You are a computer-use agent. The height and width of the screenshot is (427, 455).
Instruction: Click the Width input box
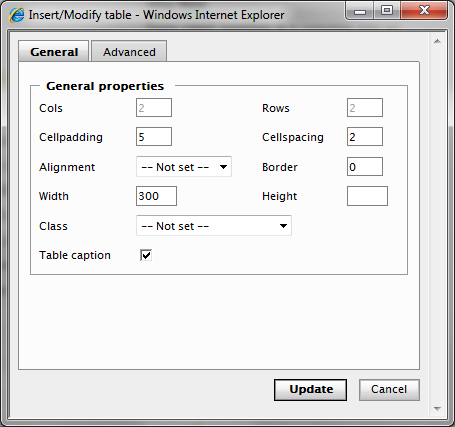point(156,196)
